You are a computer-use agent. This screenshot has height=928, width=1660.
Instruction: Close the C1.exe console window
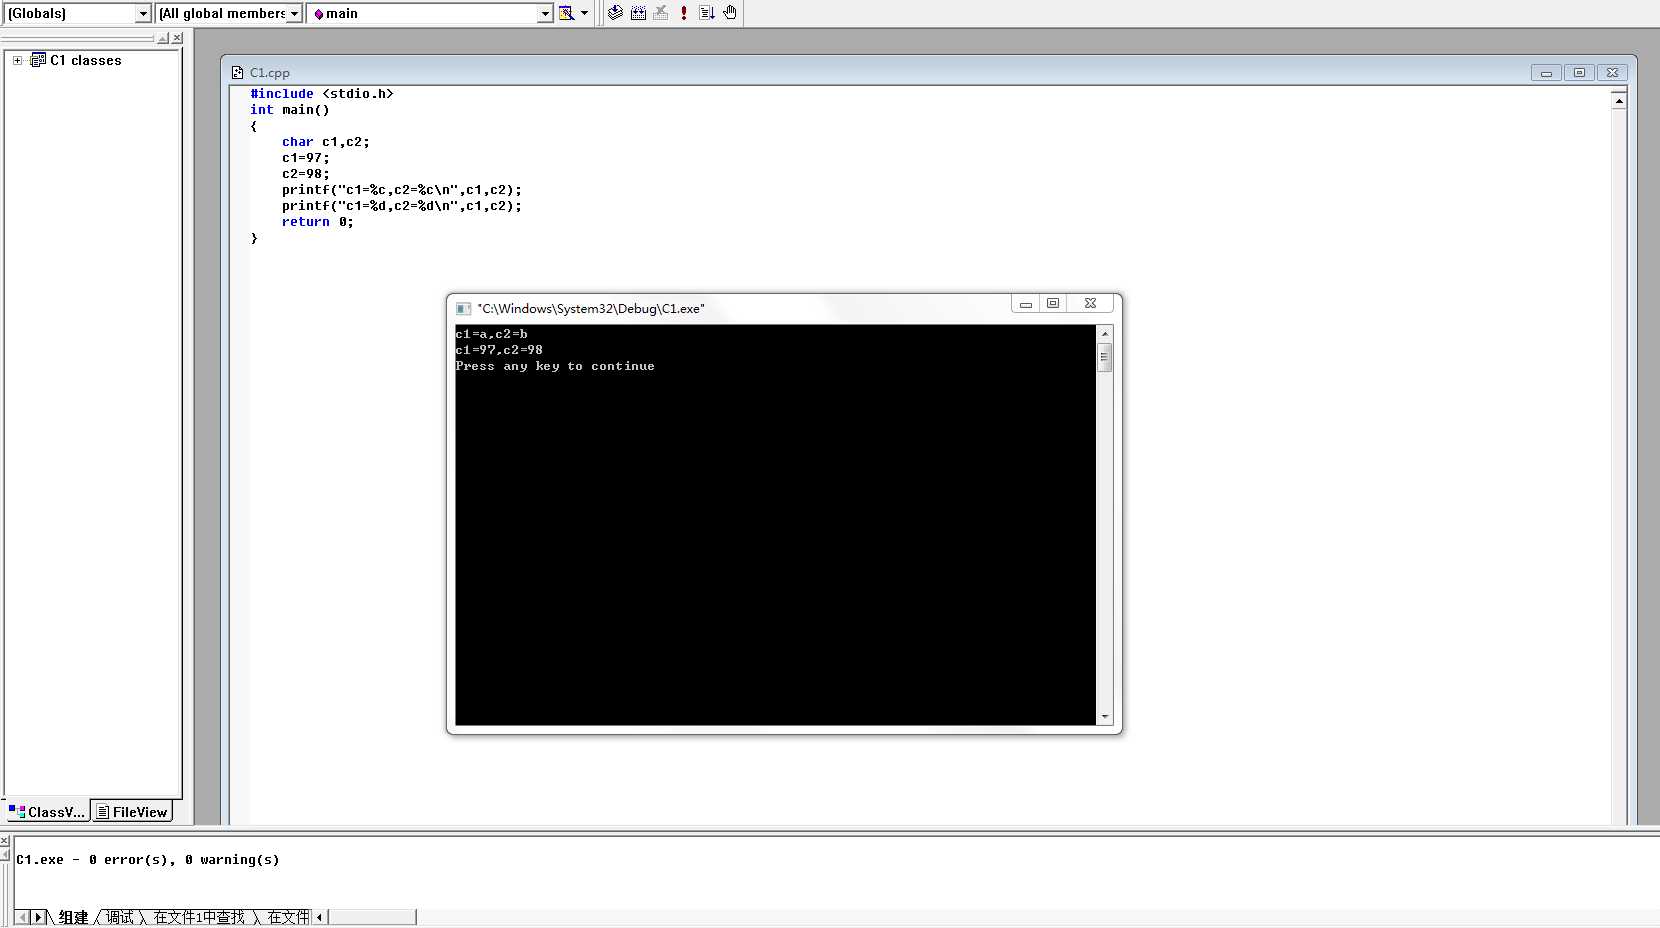[1090, 303]
